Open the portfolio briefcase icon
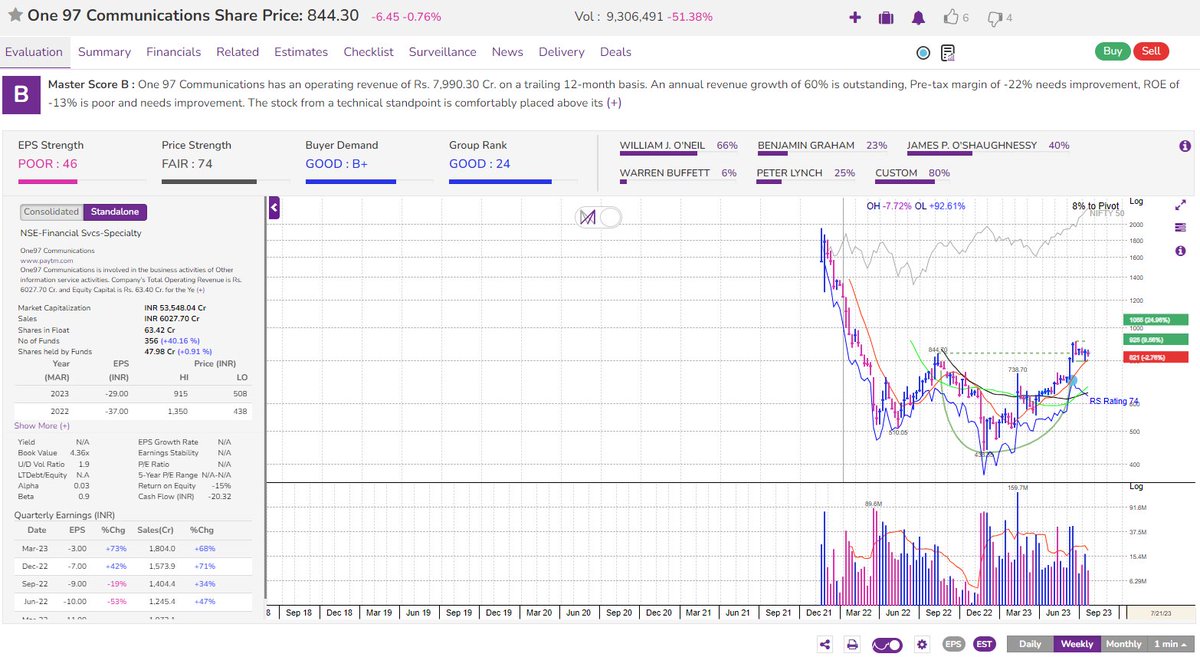 tap(885, 16)
